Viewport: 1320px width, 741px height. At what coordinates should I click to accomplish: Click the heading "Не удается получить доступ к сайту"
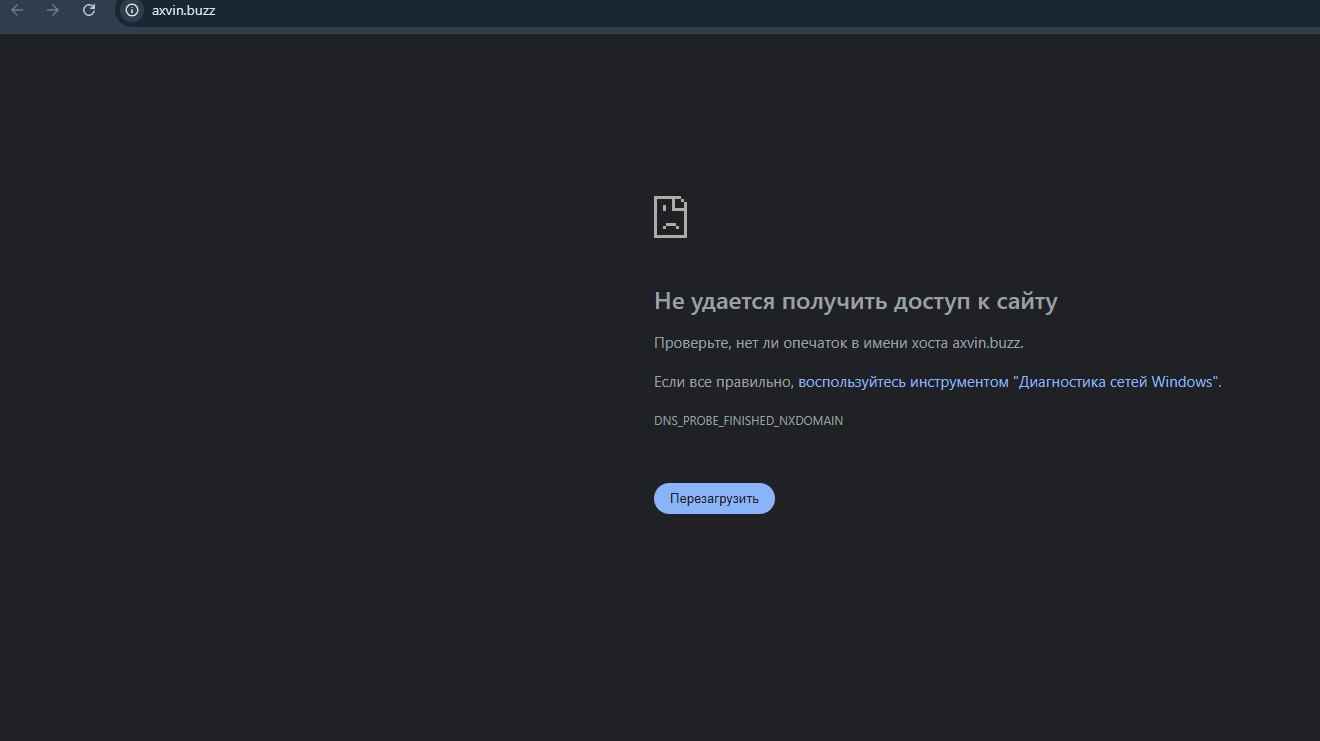click(x=856, y=301)
